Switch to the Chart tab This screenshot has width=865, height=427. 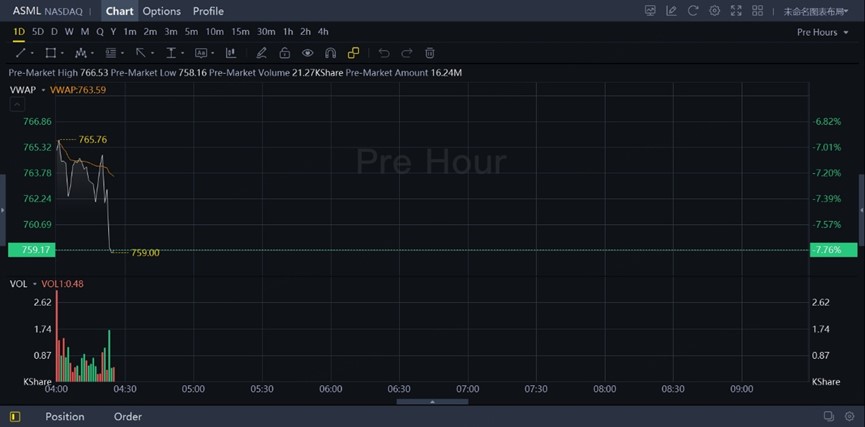pyautogui.click(x=119, y=11)
